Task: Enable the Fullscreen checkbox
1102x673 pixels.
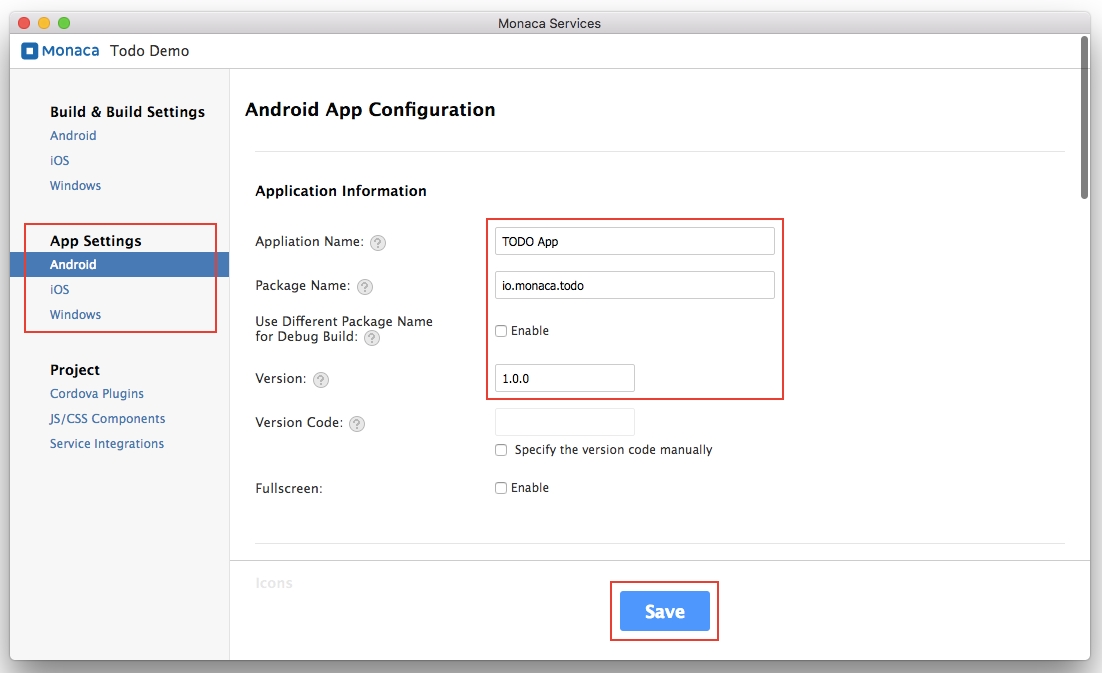Action: point(501,488)
